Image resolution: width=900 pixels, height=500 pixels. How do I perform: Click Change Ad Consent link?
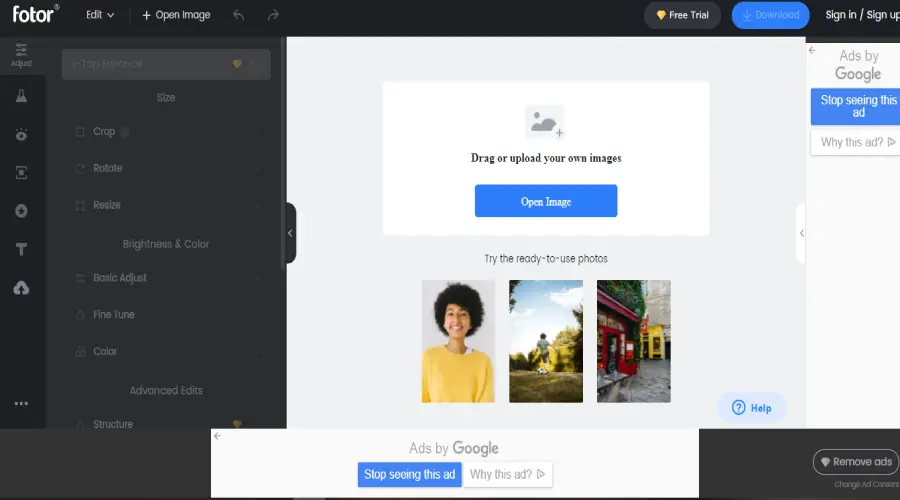click(x=867, y=485)
